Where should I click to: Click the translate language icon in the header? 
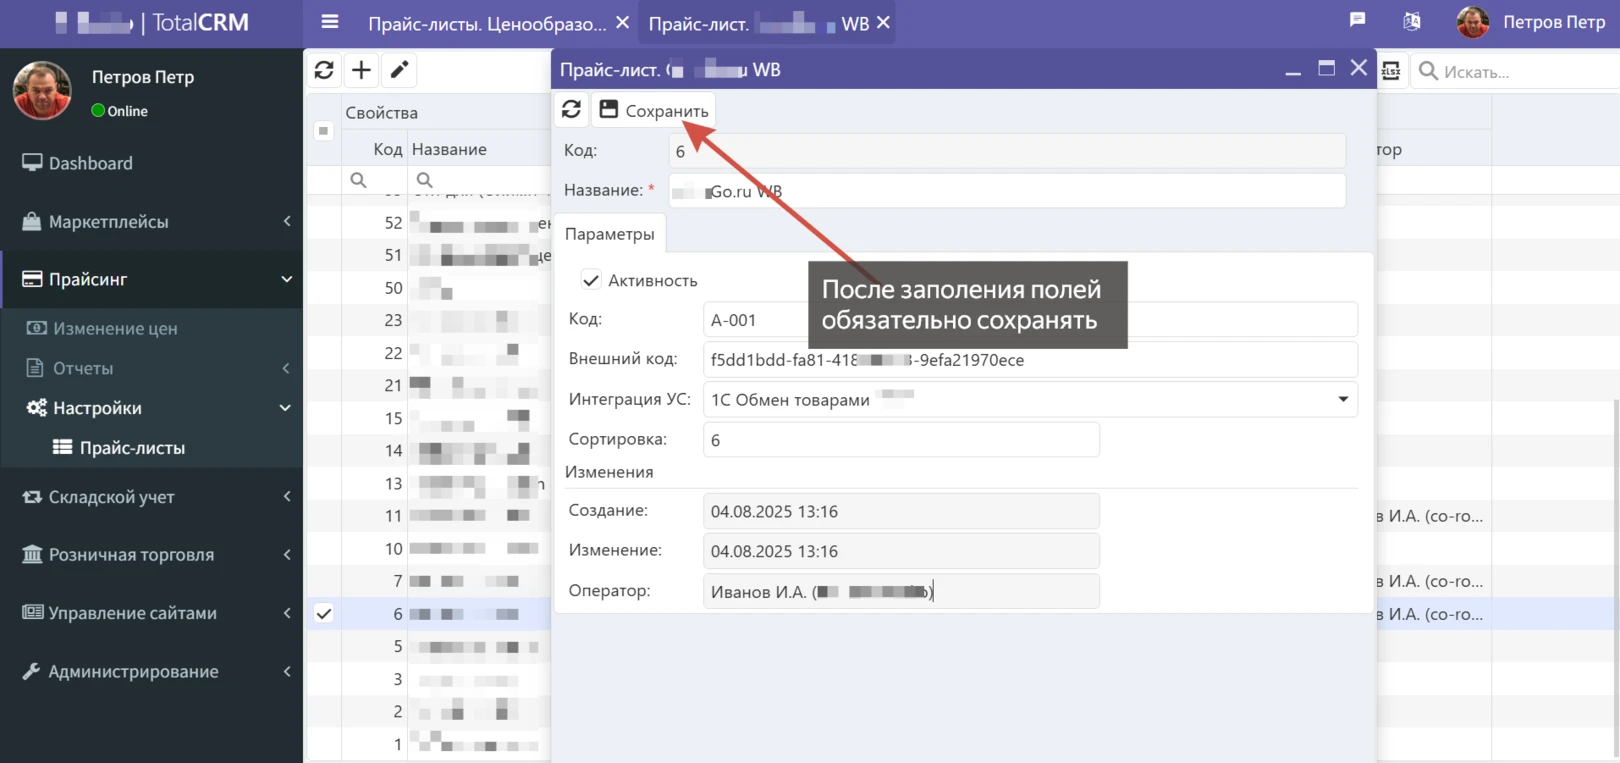click(1411, 21)
